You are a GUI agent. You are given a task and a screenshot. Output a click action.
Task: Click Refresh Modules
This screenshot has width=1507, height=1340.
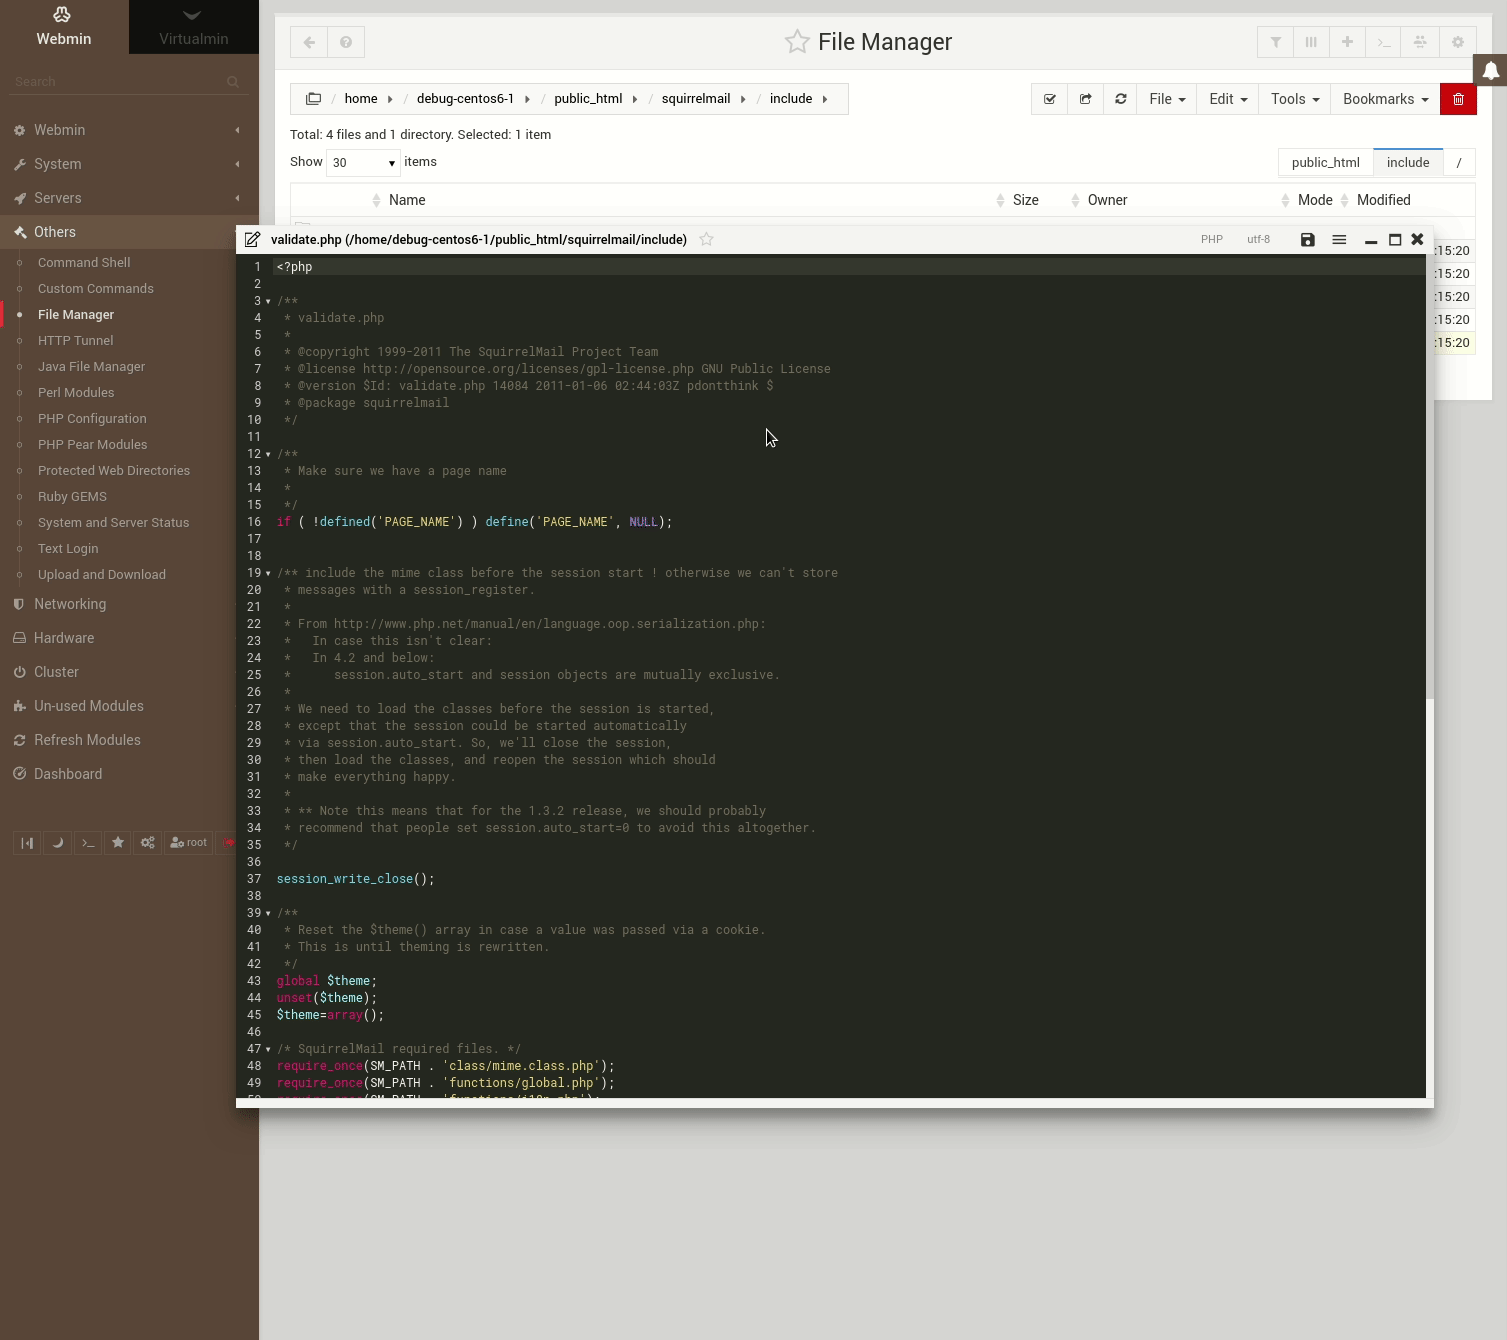tap(87, 740)
